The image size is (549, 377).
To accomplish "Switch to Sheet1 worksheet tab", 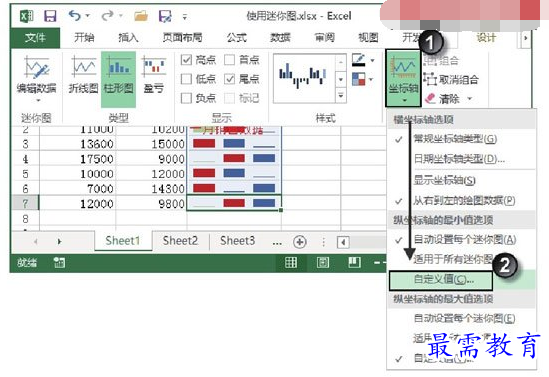I will click(123, 241).
